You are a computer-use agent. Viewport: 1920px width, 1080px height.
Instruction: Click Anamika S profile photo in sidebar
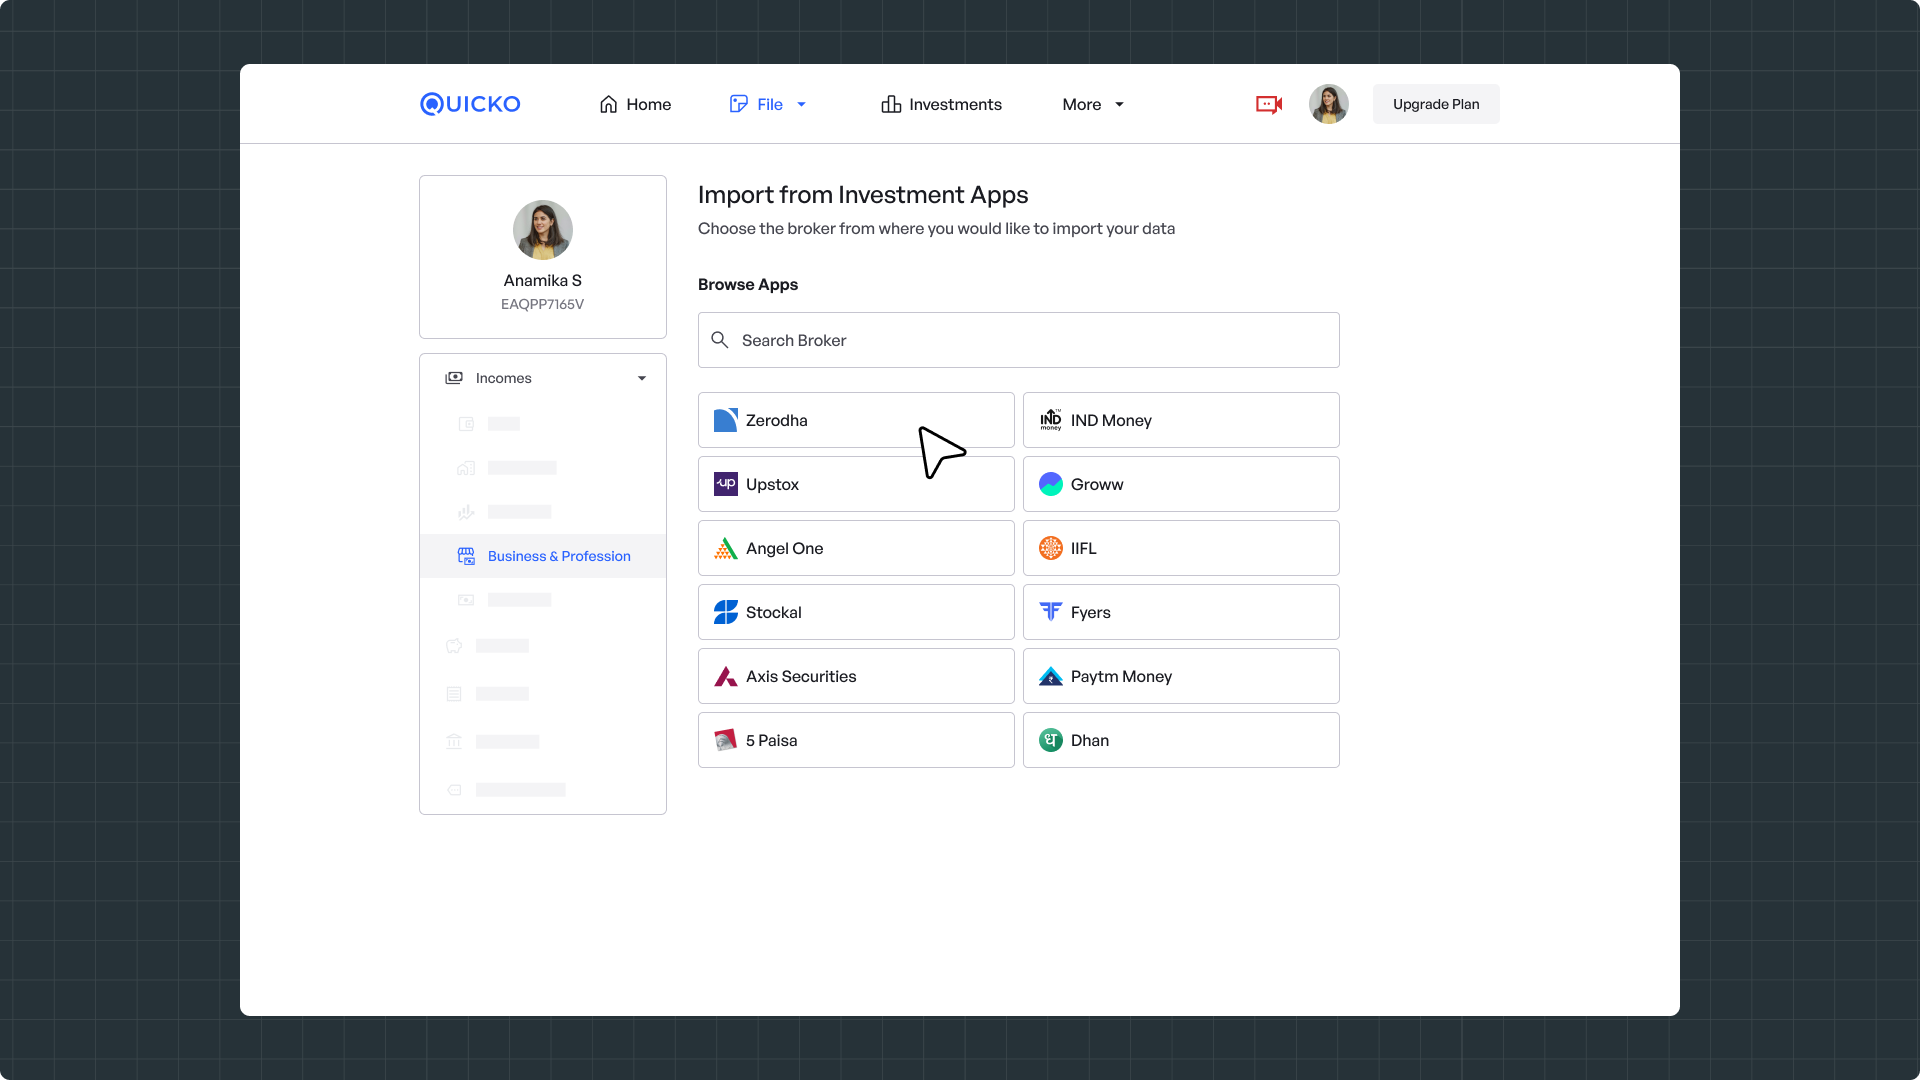coord(543,230)
